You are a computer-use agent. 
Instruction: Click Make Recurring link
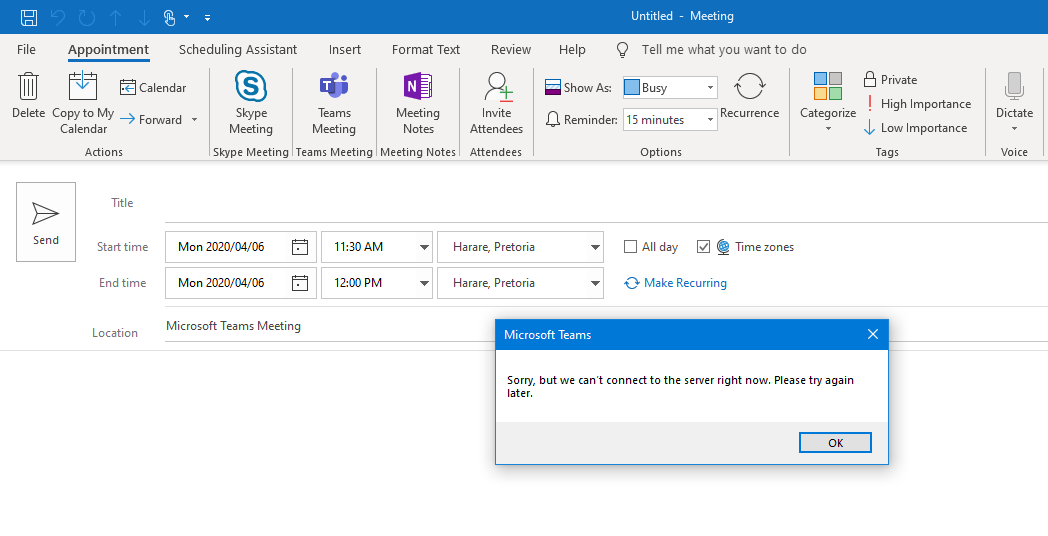675,283
